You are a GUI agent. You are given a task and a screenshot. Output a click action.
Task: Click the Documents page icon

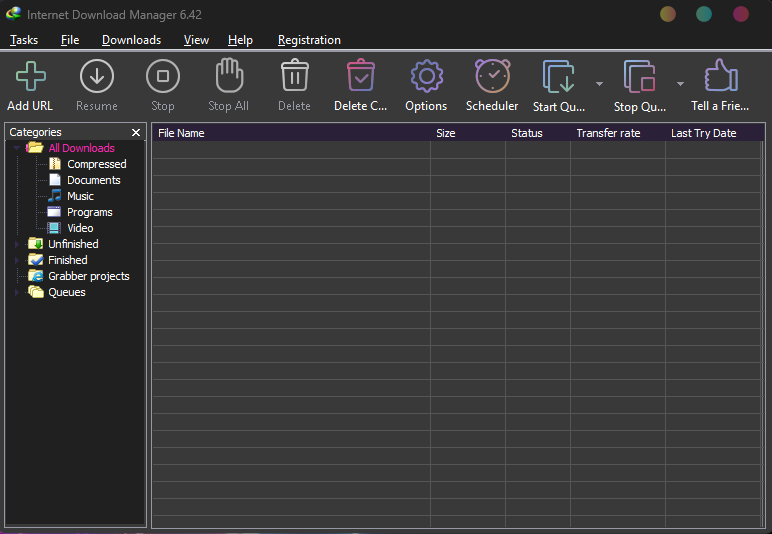[x=55, y=180]
